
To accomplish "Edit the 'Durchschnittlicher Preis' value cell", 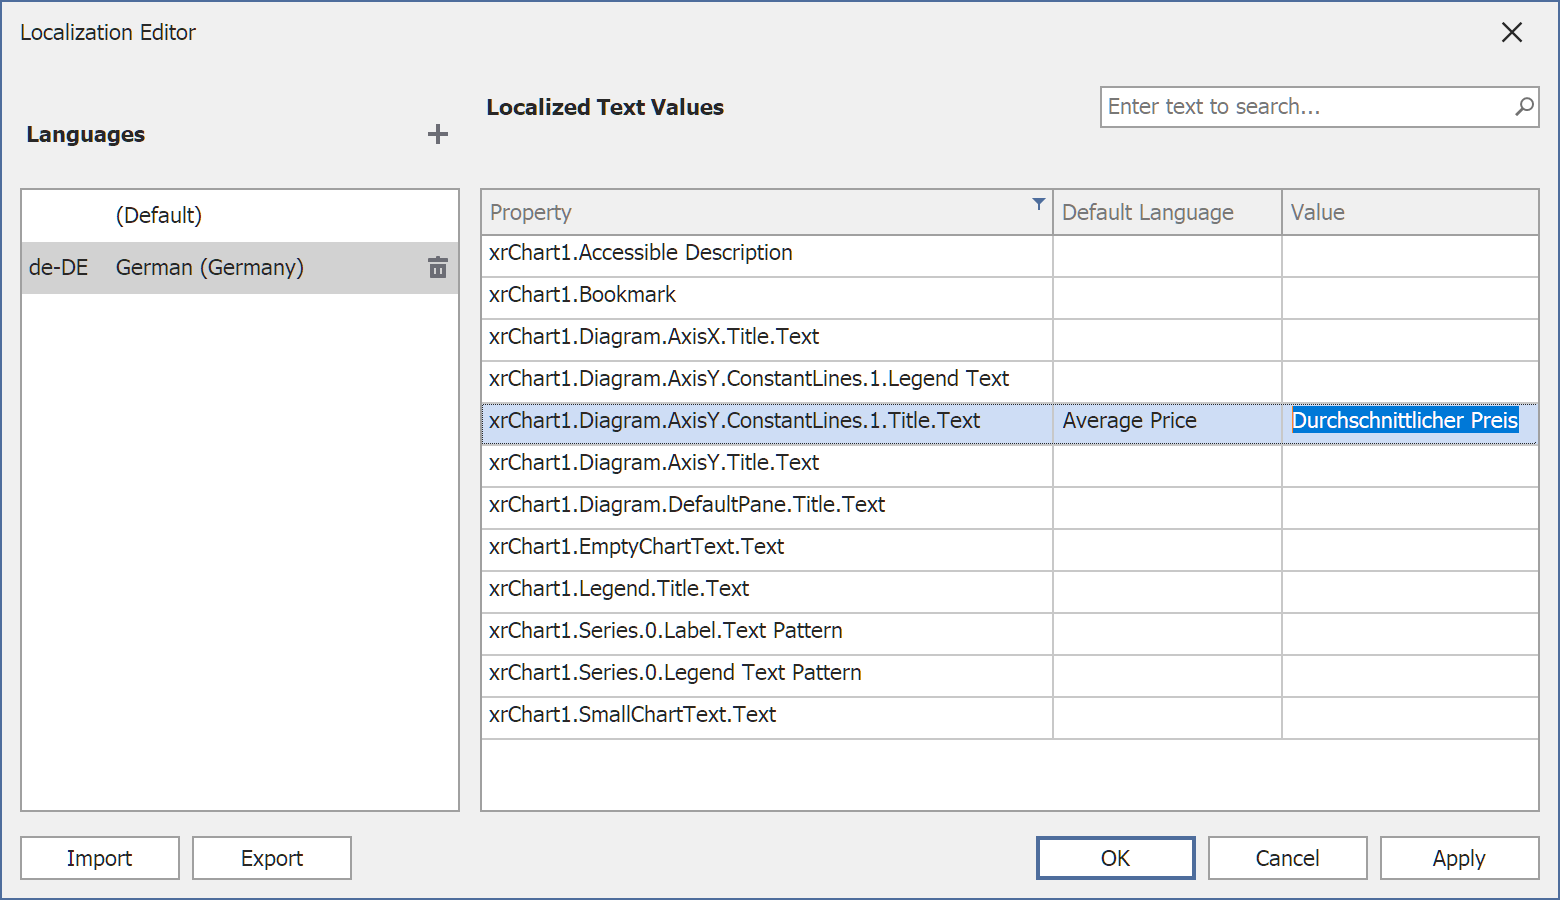I will click(1405, 420).
